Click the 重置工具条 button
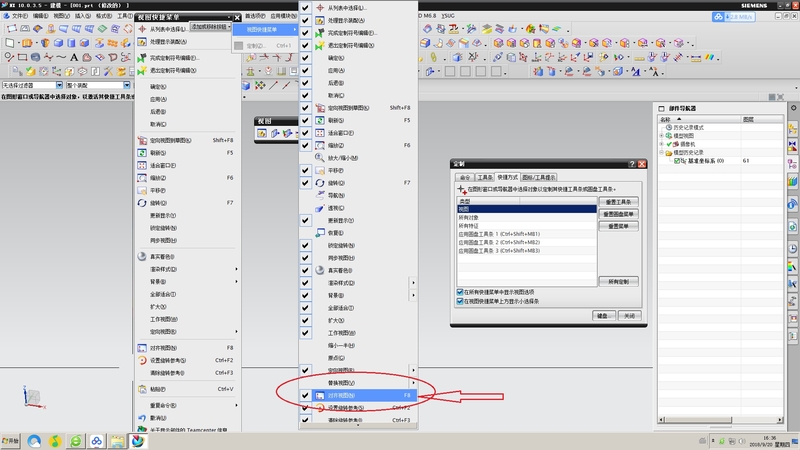The image size is (800, 450). click(618, 201)
